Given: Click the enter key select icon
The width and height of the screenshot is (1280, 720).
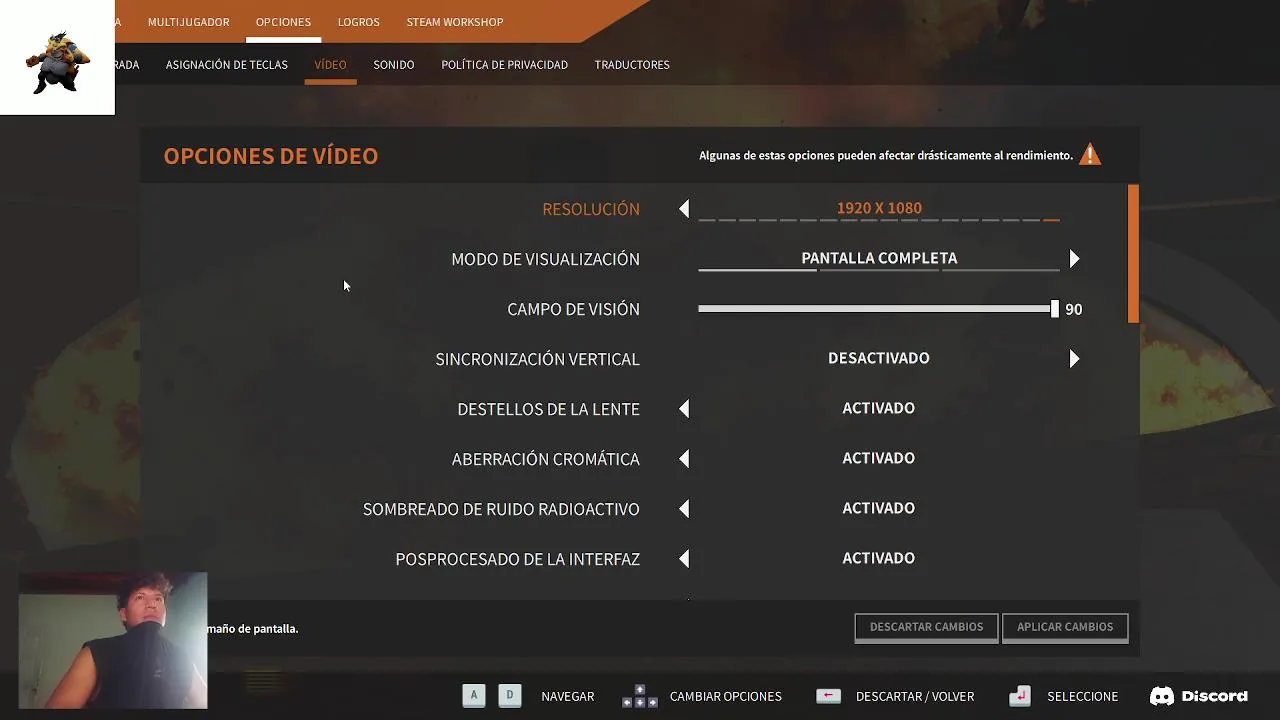Looking at the screenshot, I should point(1019,696).
